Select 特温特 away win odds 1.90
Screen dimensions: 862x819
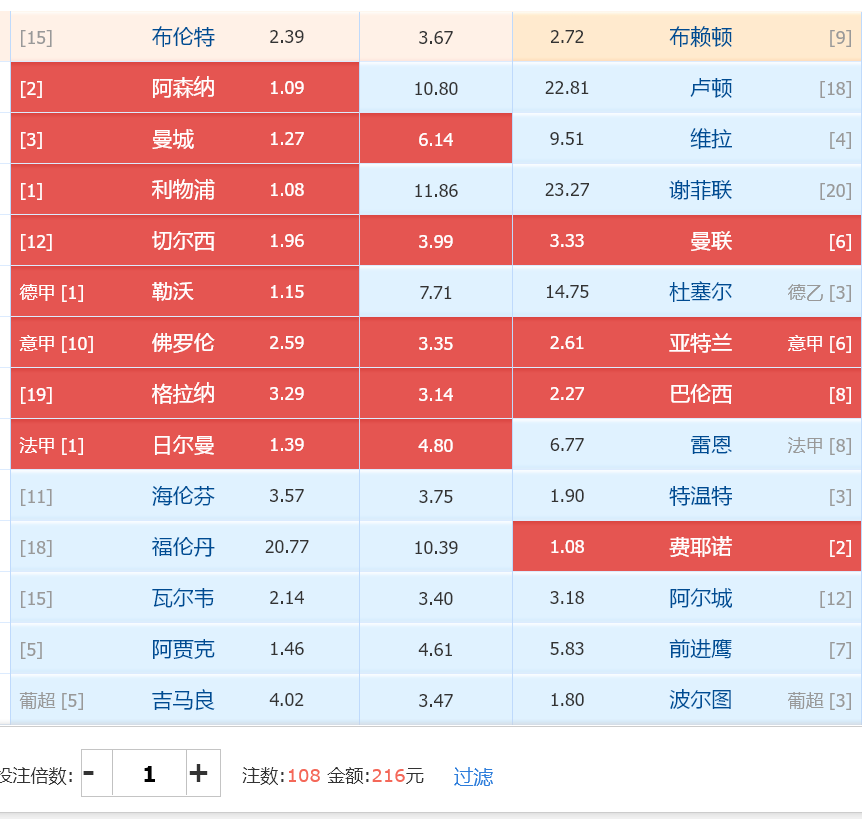pos(687,496)
